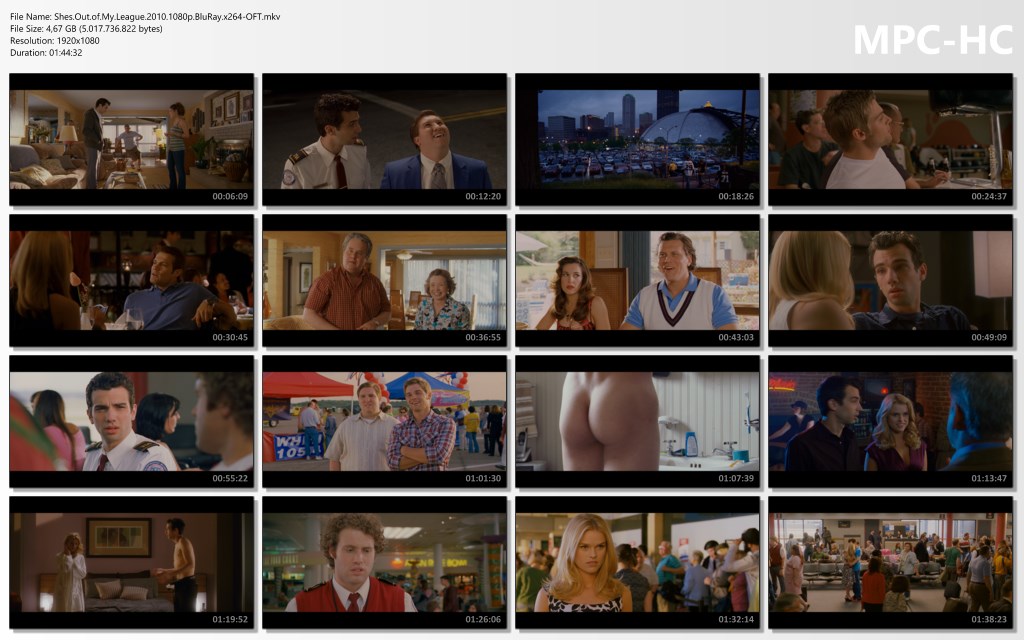
Task: Click the File Name text line
Action: pyautogui.click(x=145, y=17)
